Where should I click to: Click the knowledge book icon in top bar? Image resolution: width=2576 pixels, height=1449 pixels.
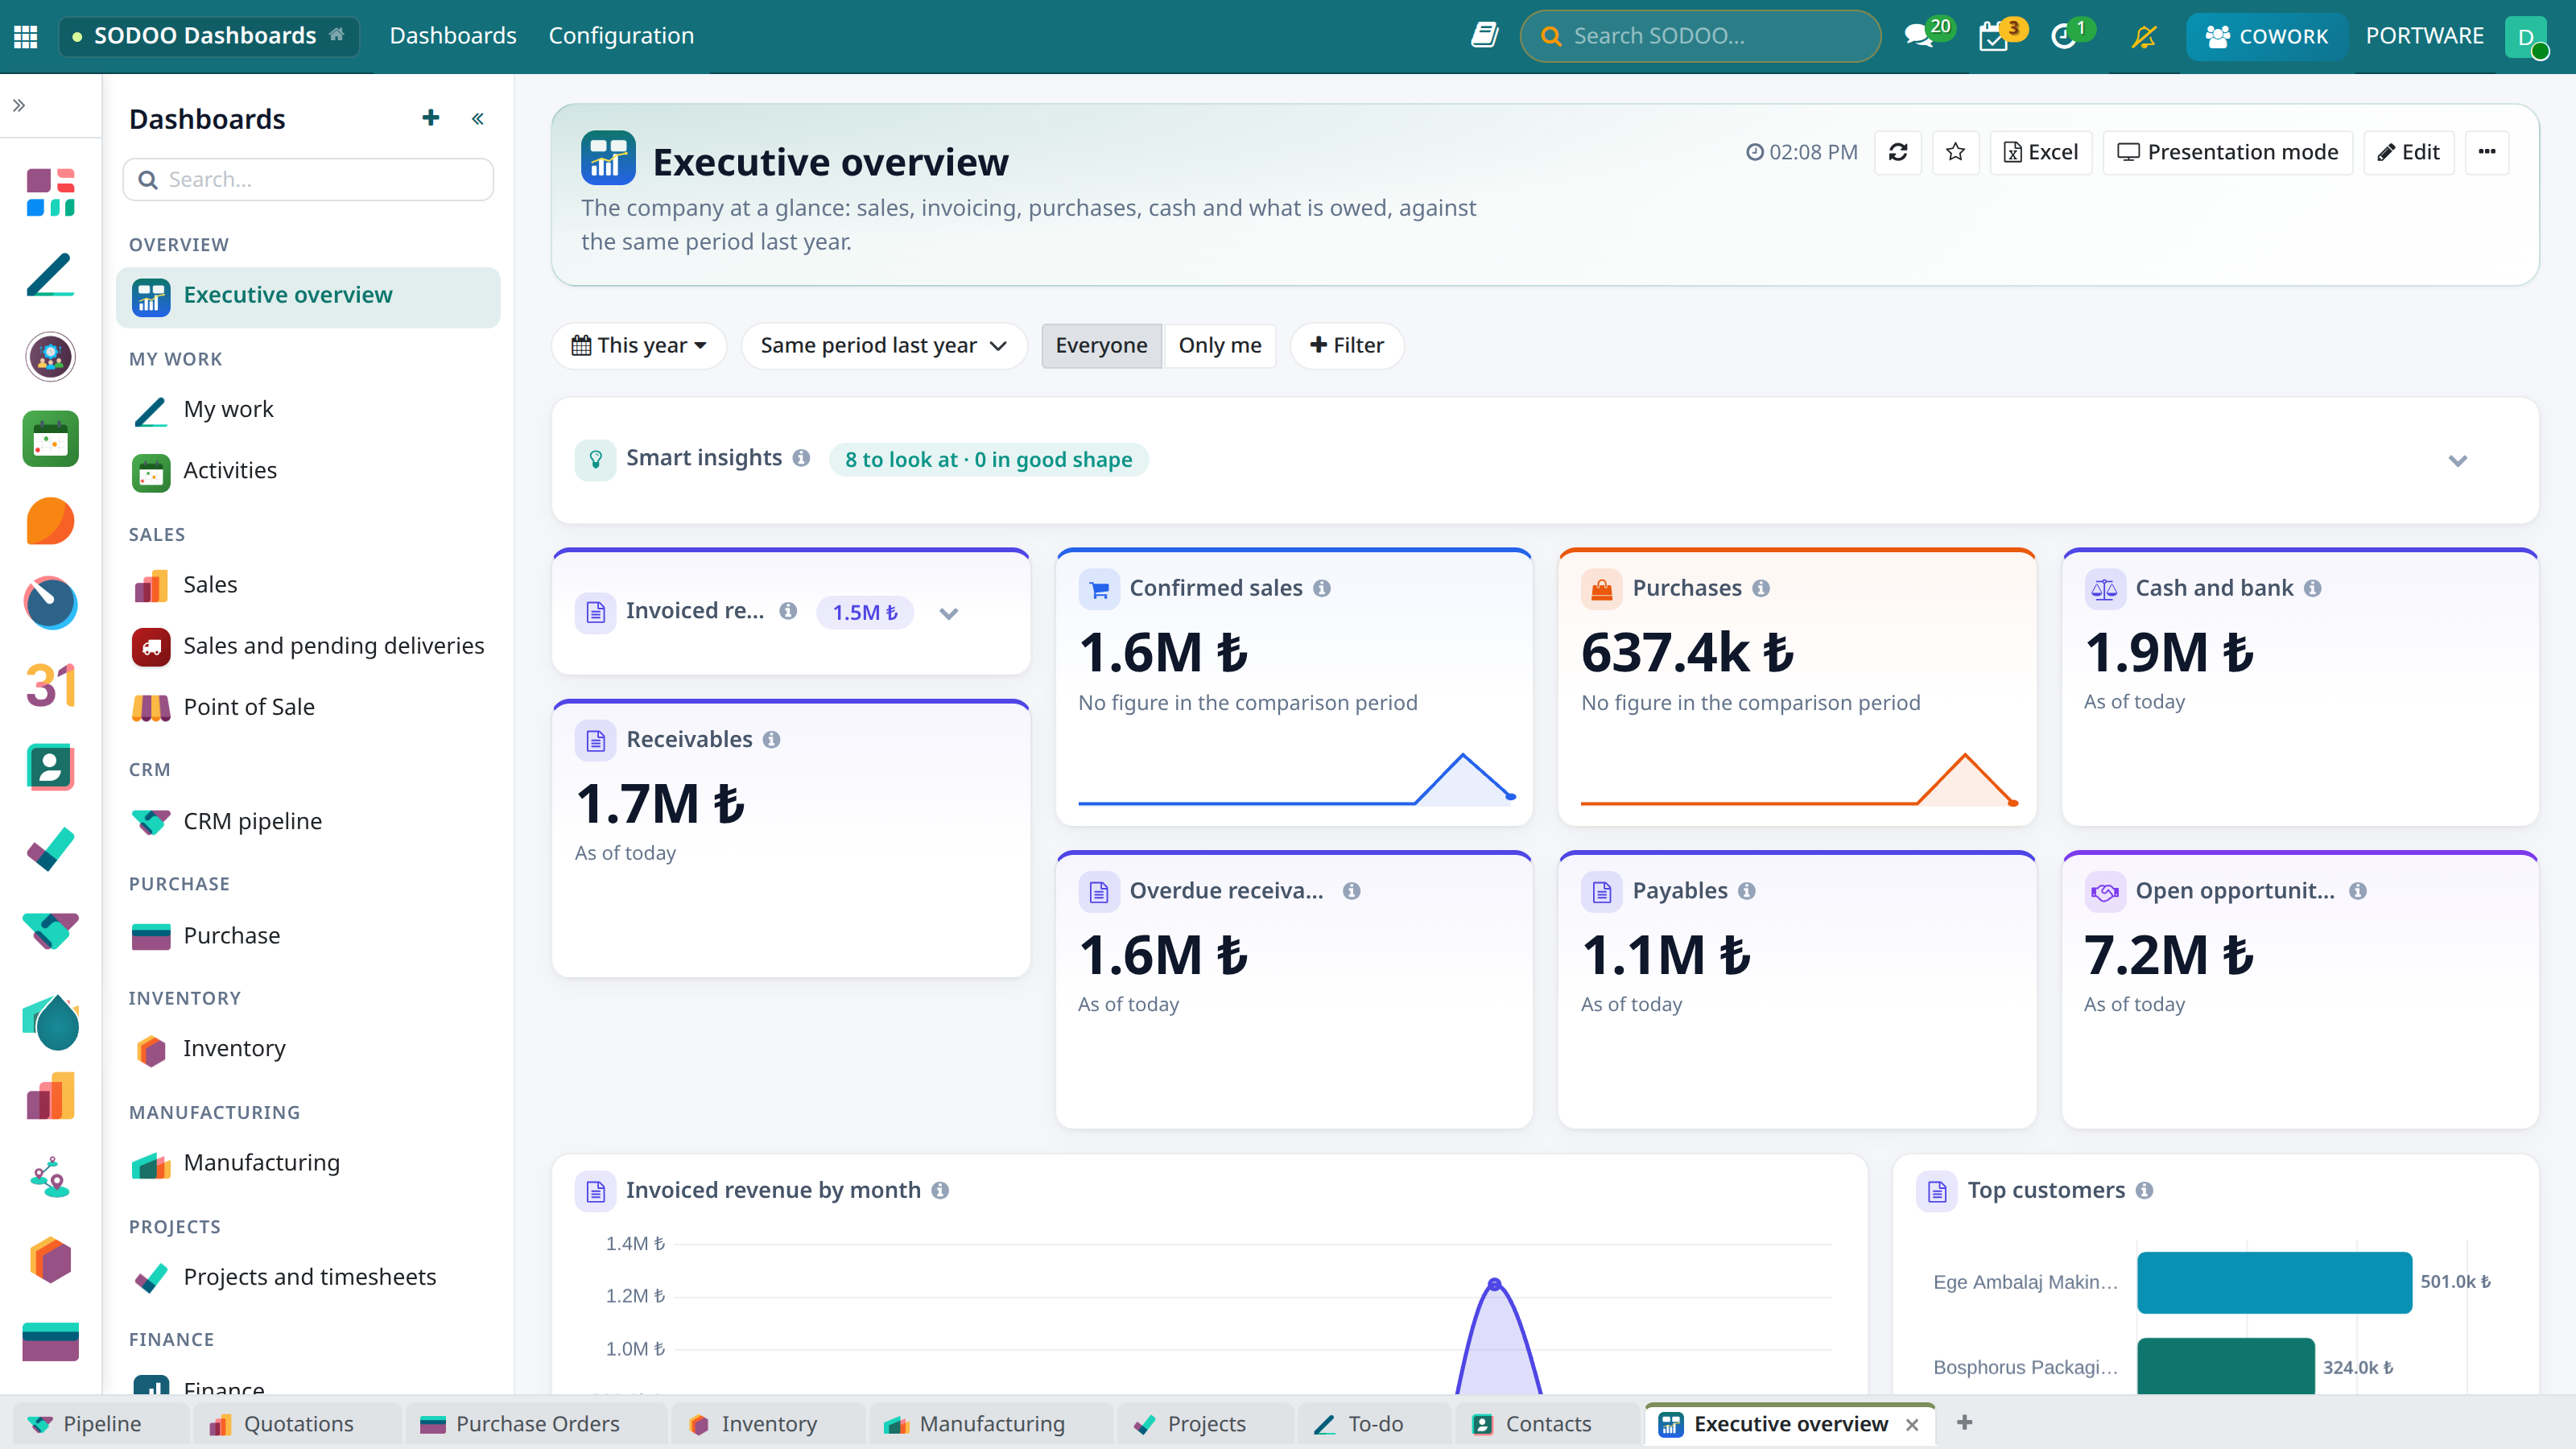tap(1484, 36)
